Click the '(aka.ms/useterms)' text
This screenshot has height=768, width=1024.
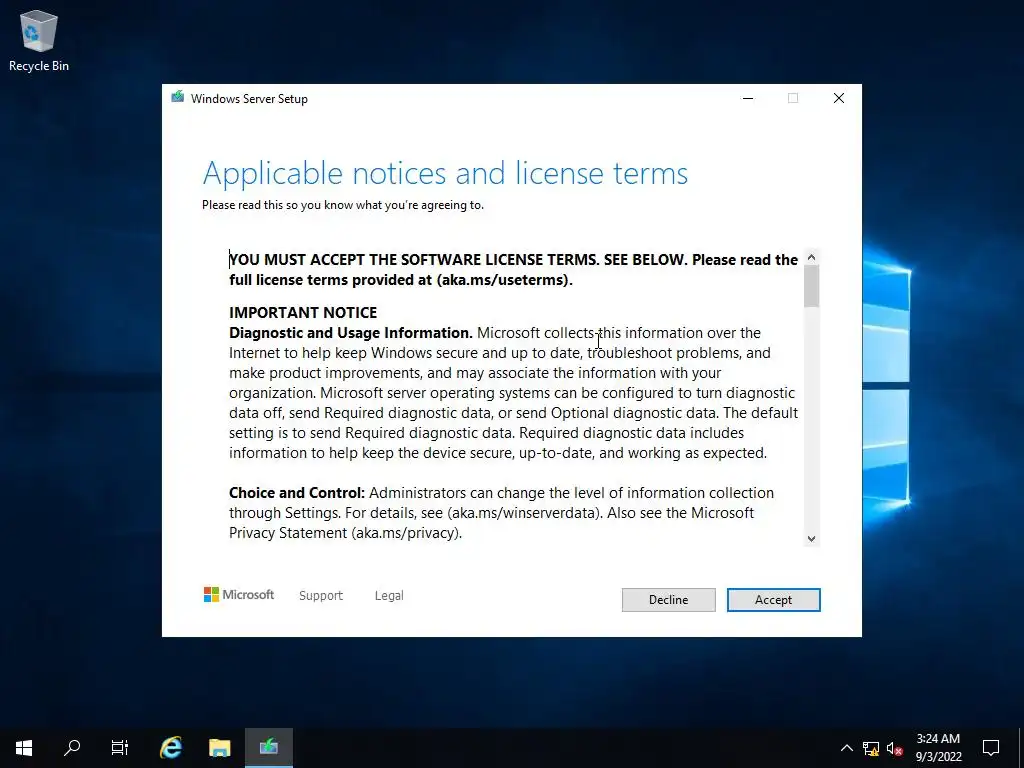coord(505,280)
